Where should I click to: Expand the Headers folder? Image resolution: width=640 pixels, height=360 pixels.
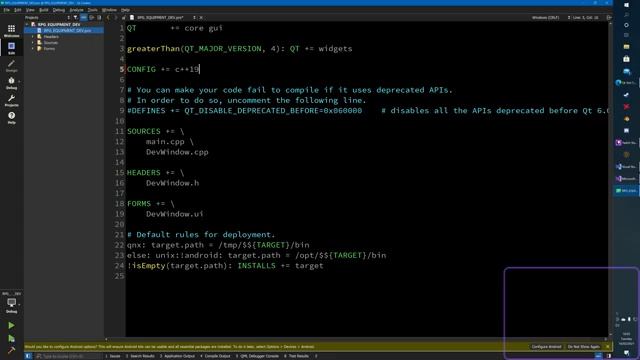[33, 37]
